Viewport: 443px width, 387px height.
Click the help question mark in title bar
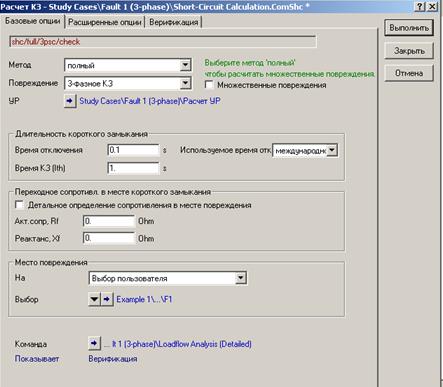[421, 6]
